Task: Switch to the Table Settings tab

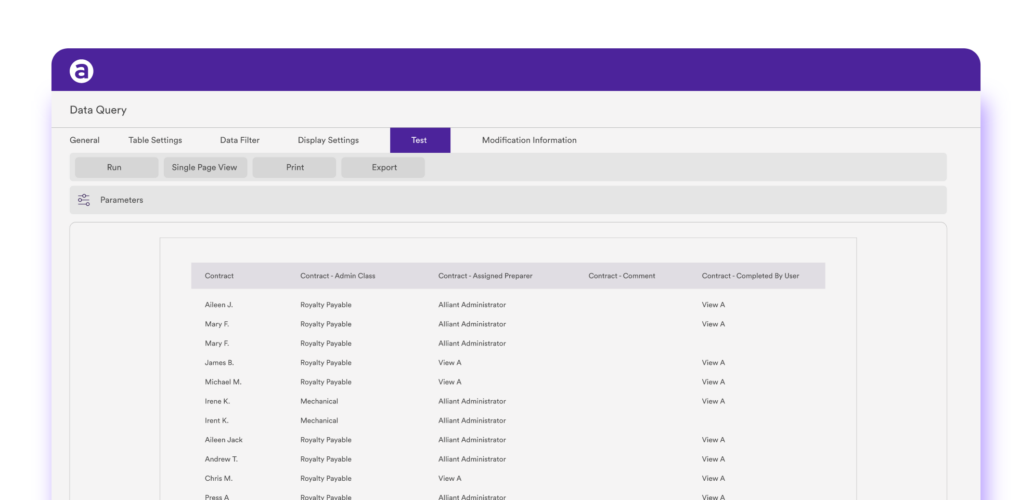Action: (x=155, y=140)
